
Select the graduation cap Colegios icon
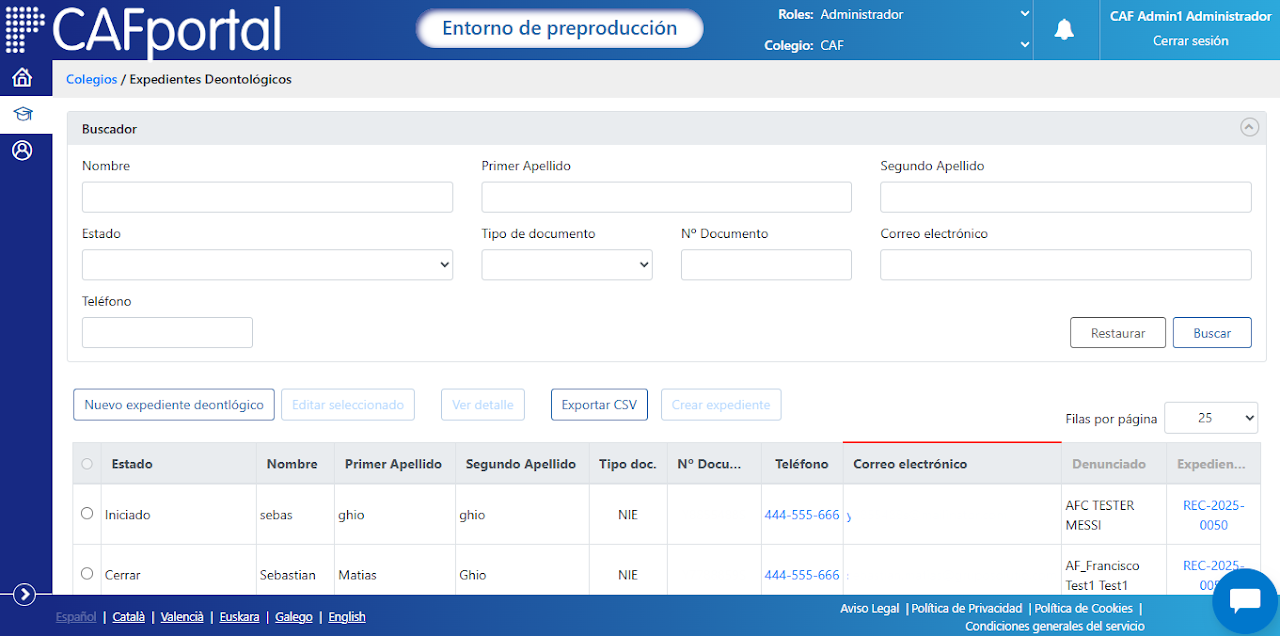tap(22, 114)
